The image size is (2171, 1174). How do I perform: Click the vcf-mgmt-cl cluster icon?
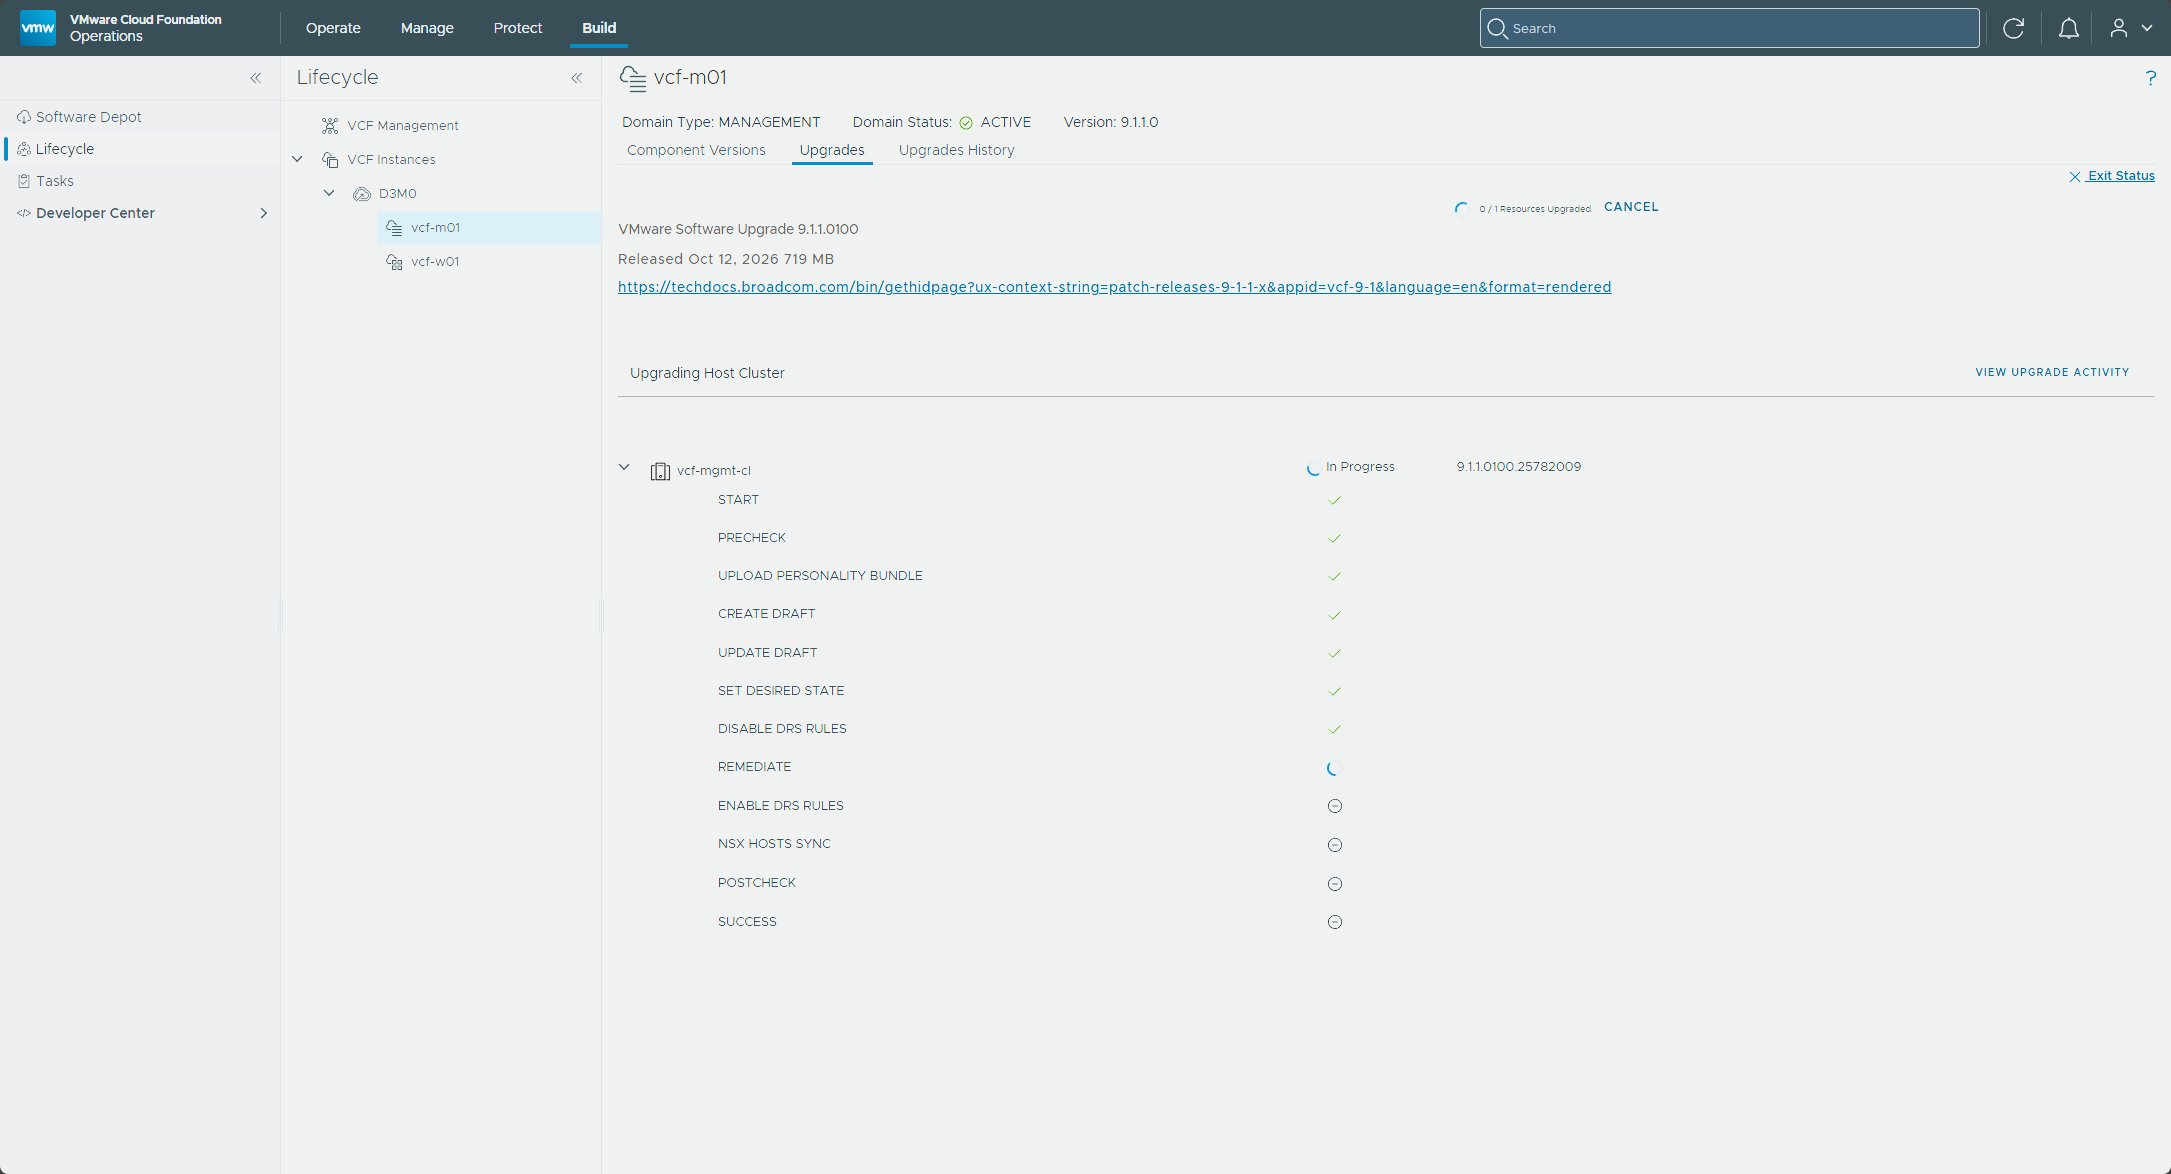coord(660,471)
